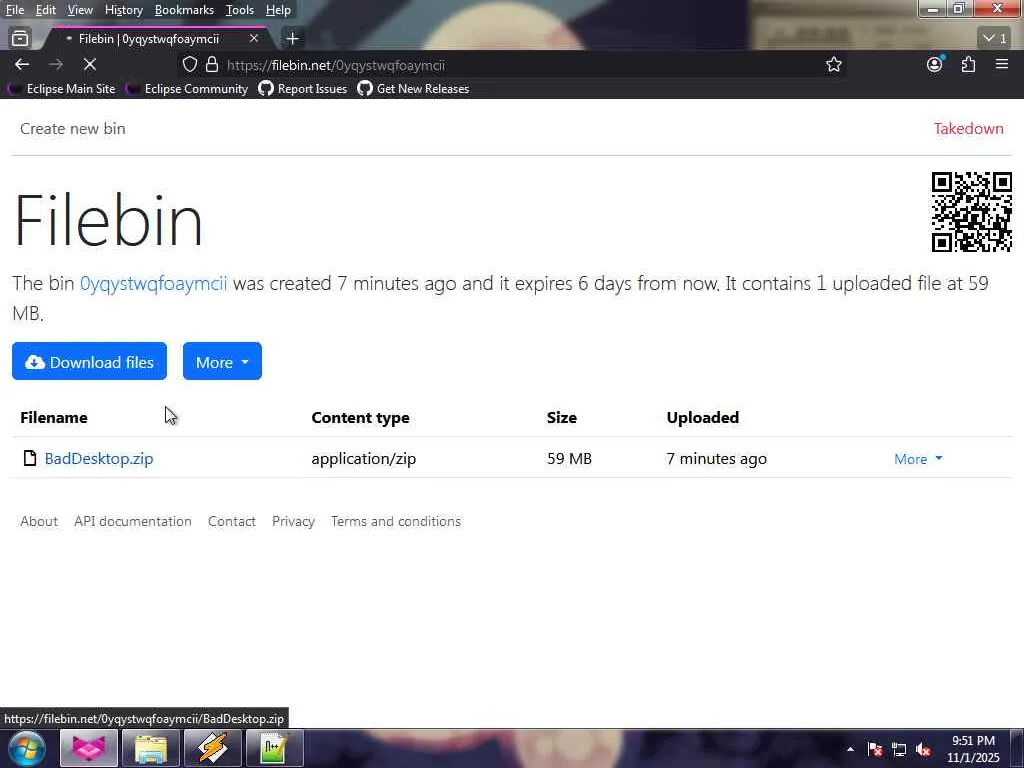
Task: Click the Action Center flag tray icon
Action: (x=875, y=750)
